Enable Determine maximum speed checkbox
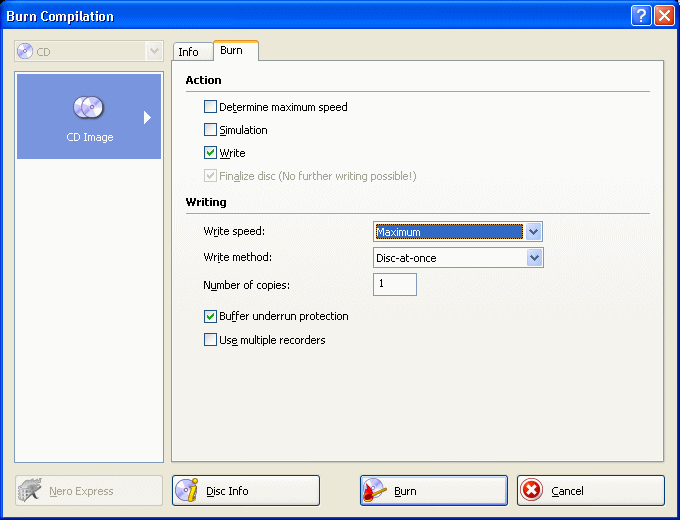 pos(210,107)
